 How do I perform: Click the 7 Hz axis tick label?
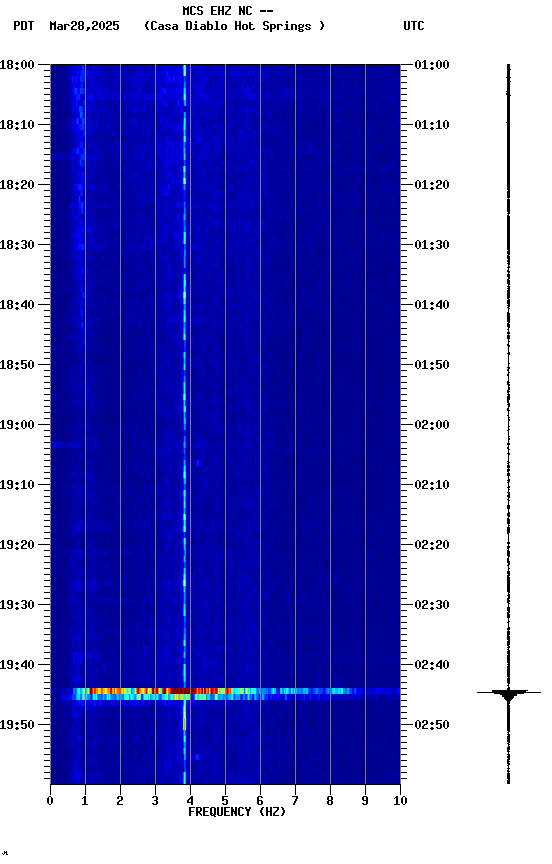(295, 801)
